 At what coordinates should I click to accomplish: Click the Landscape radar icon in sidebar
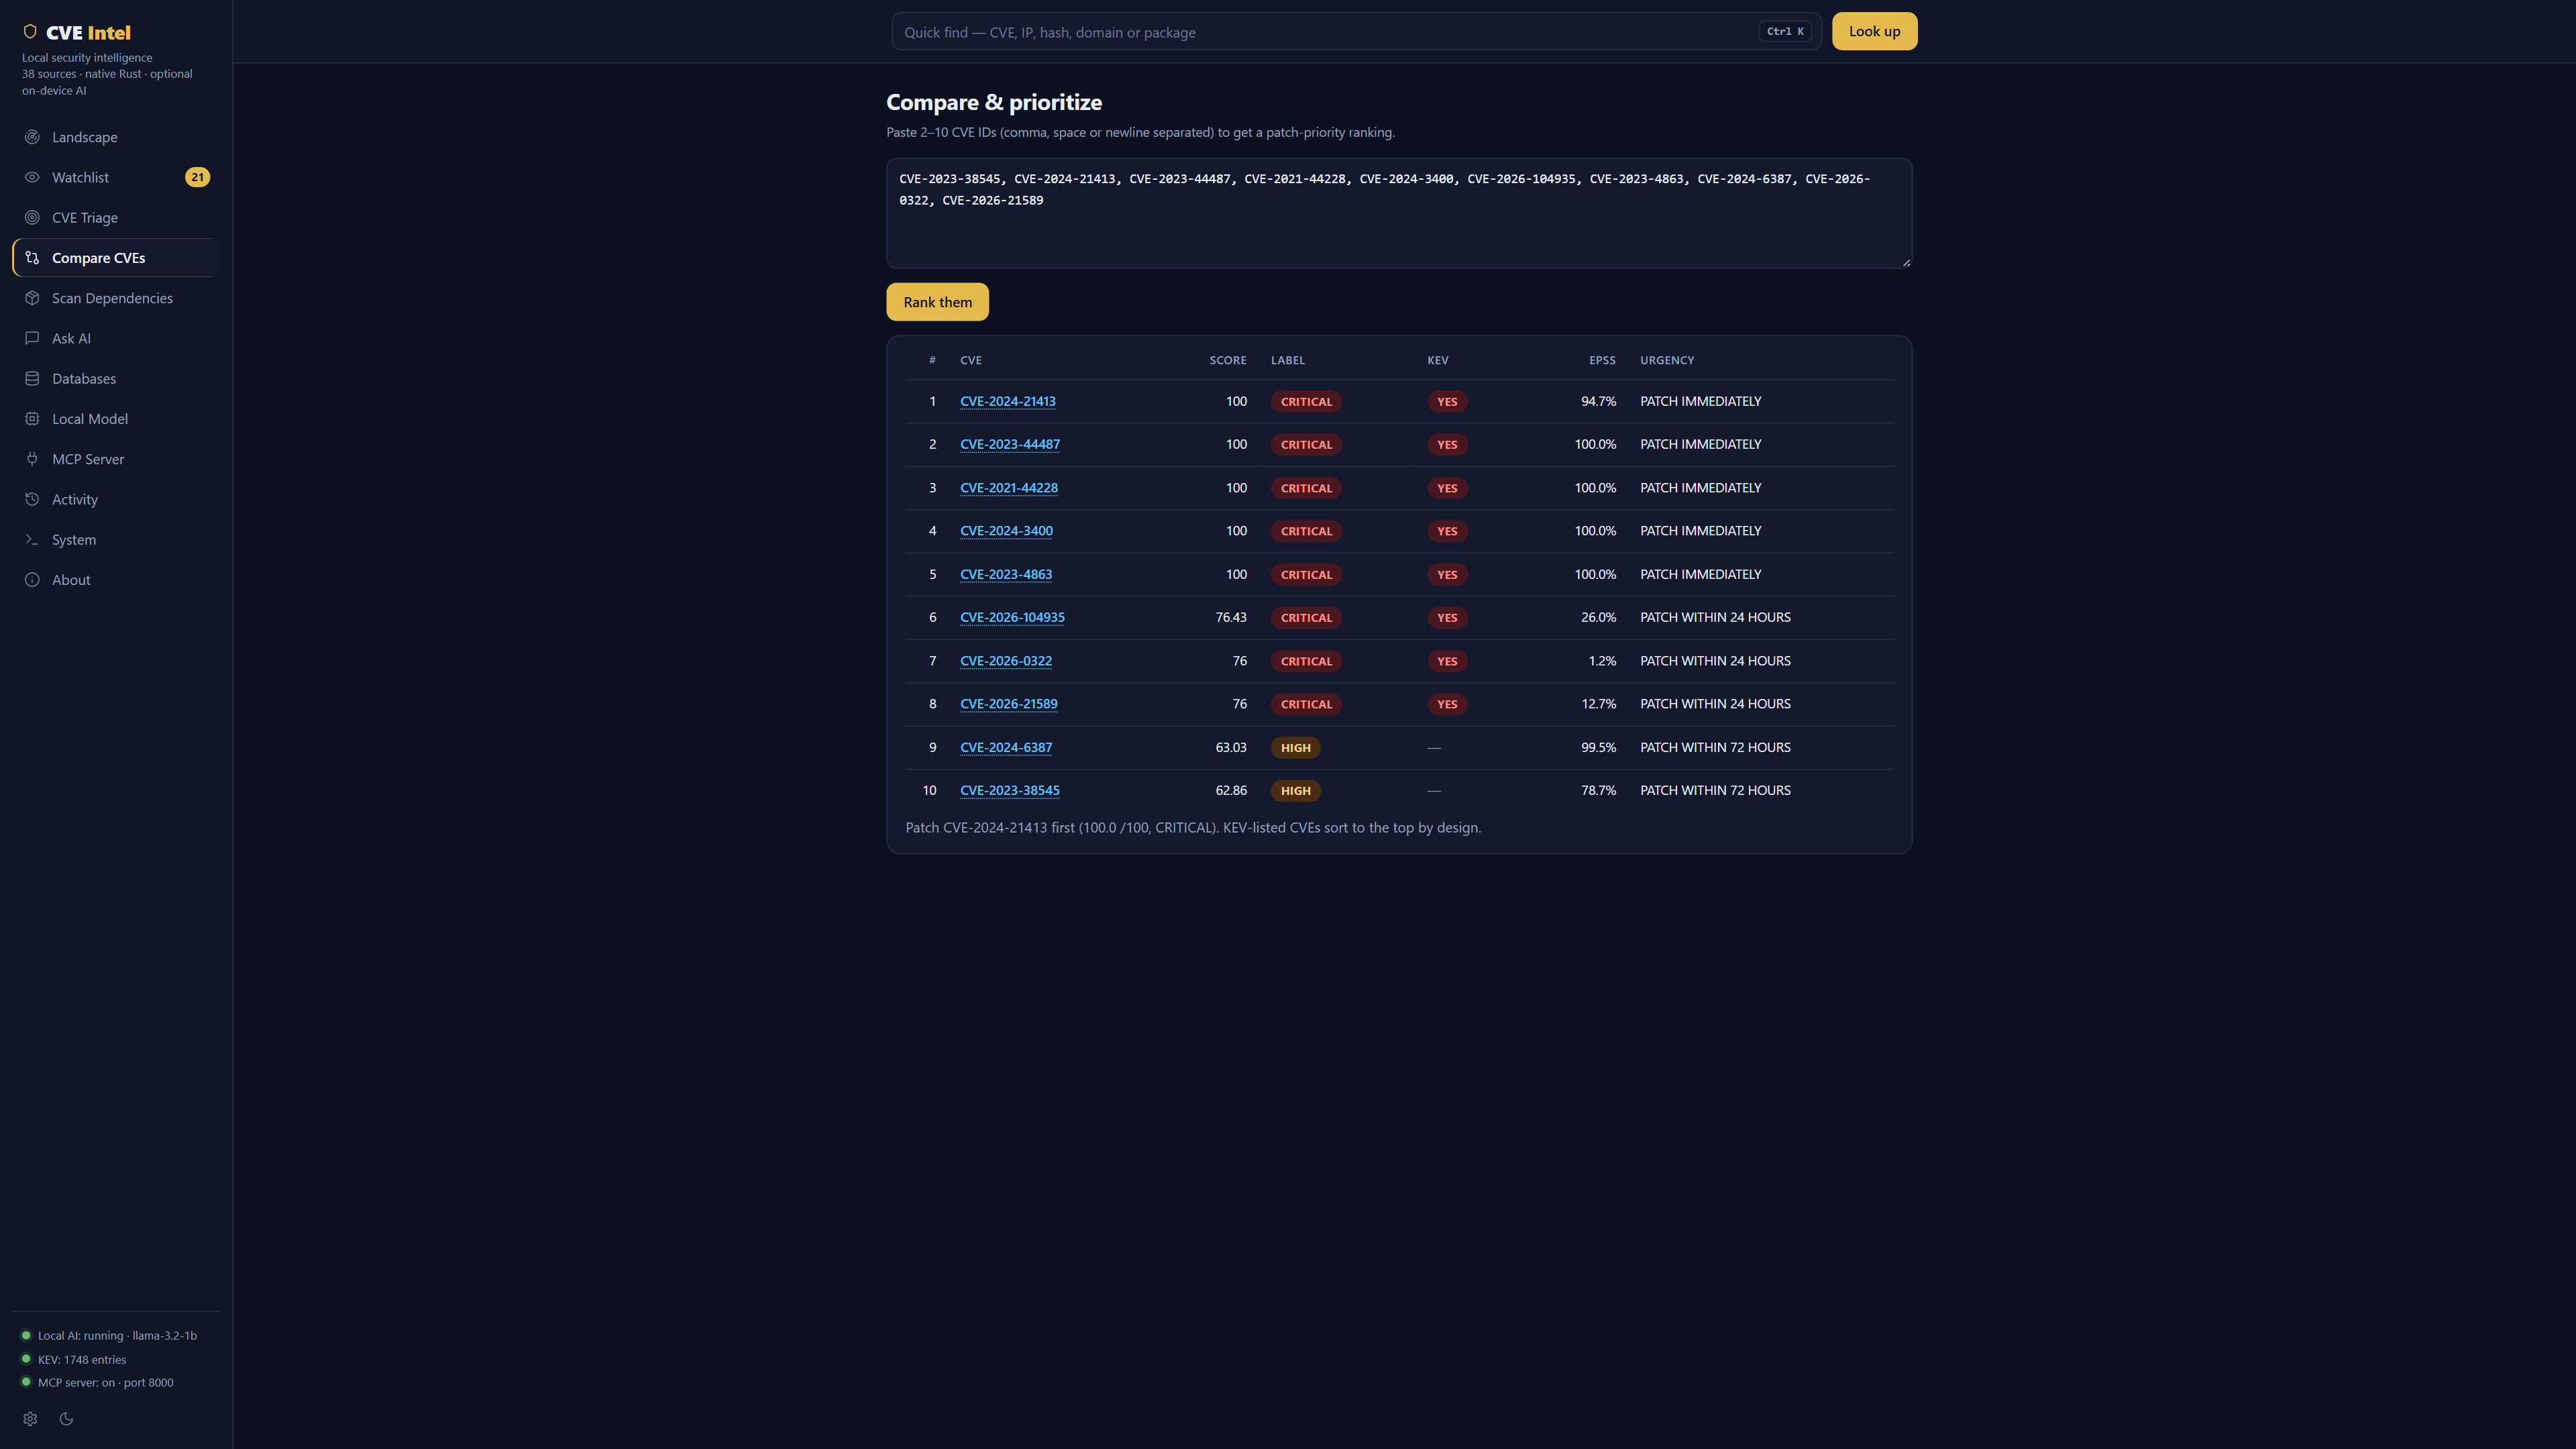[32, 137]
